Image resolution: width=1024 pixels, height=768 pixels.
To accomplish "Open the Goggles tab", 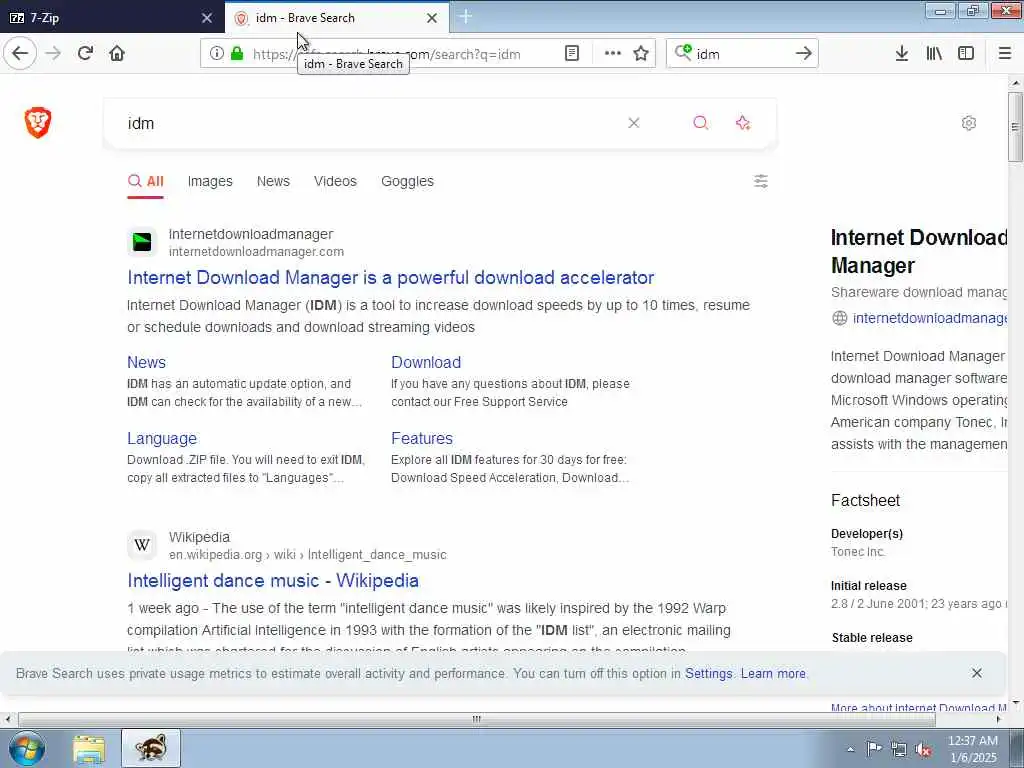I will (x=408, y=182).
